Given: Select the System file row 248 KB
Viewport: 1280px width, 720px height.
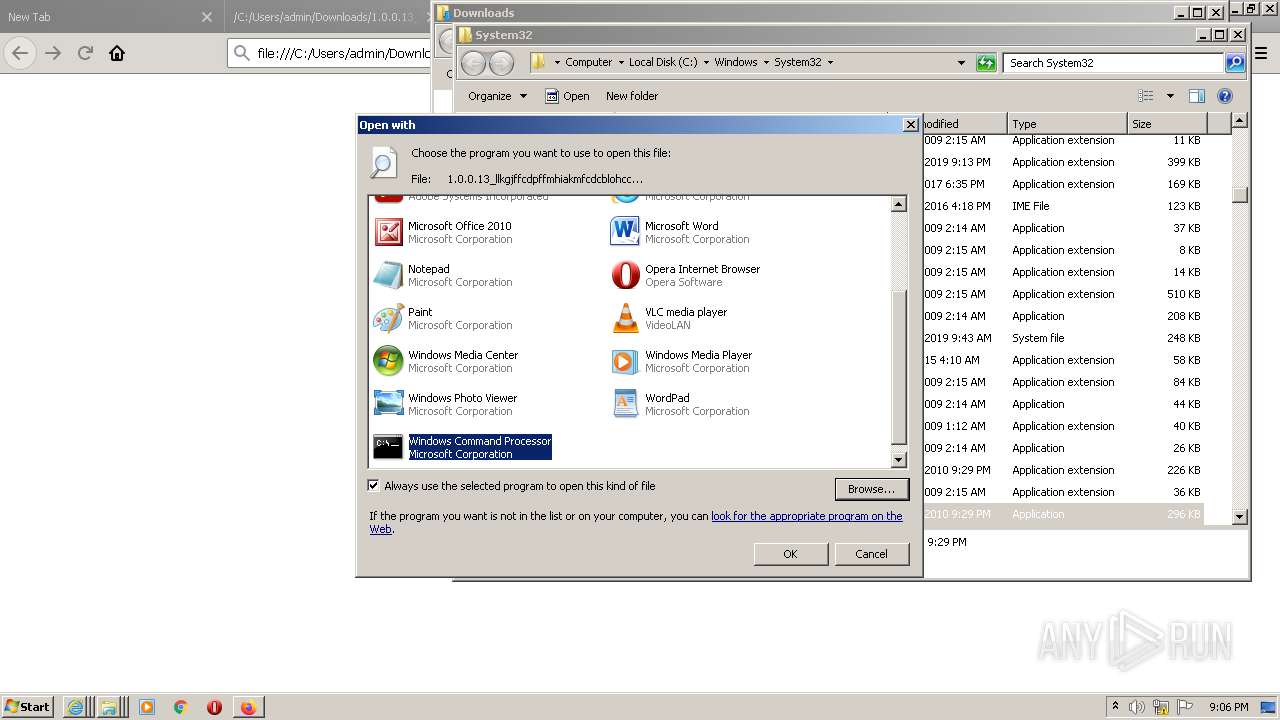Looking at the screenshot, I should pyautogui.click(x=1063, y=338).
